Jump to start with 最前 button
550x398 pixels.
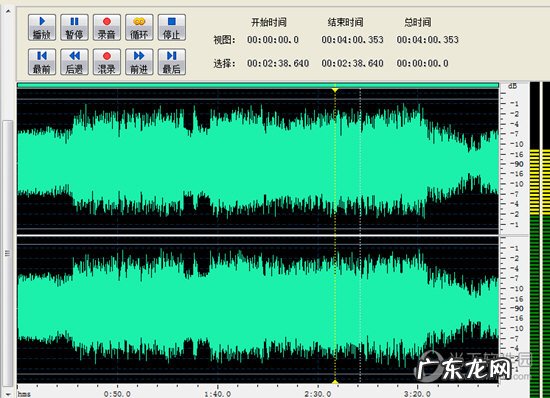42,62
